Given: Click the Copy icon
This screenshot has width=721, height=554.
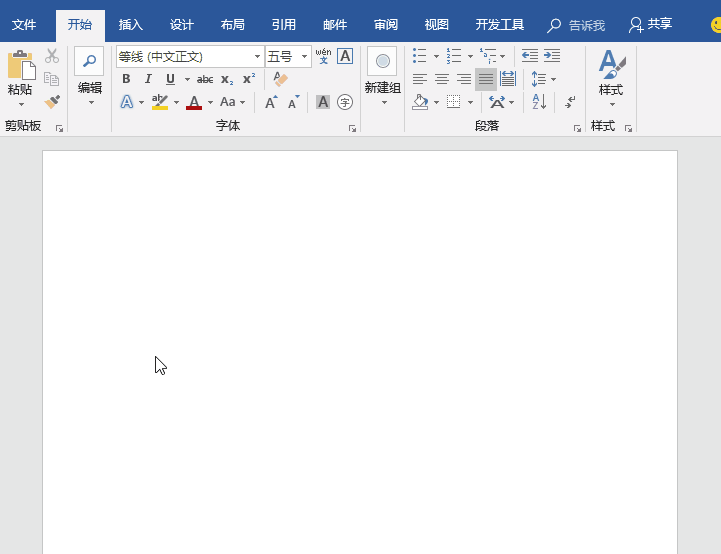Looking at the screenshot, I should pyautogui.click(x=52, y=79).
